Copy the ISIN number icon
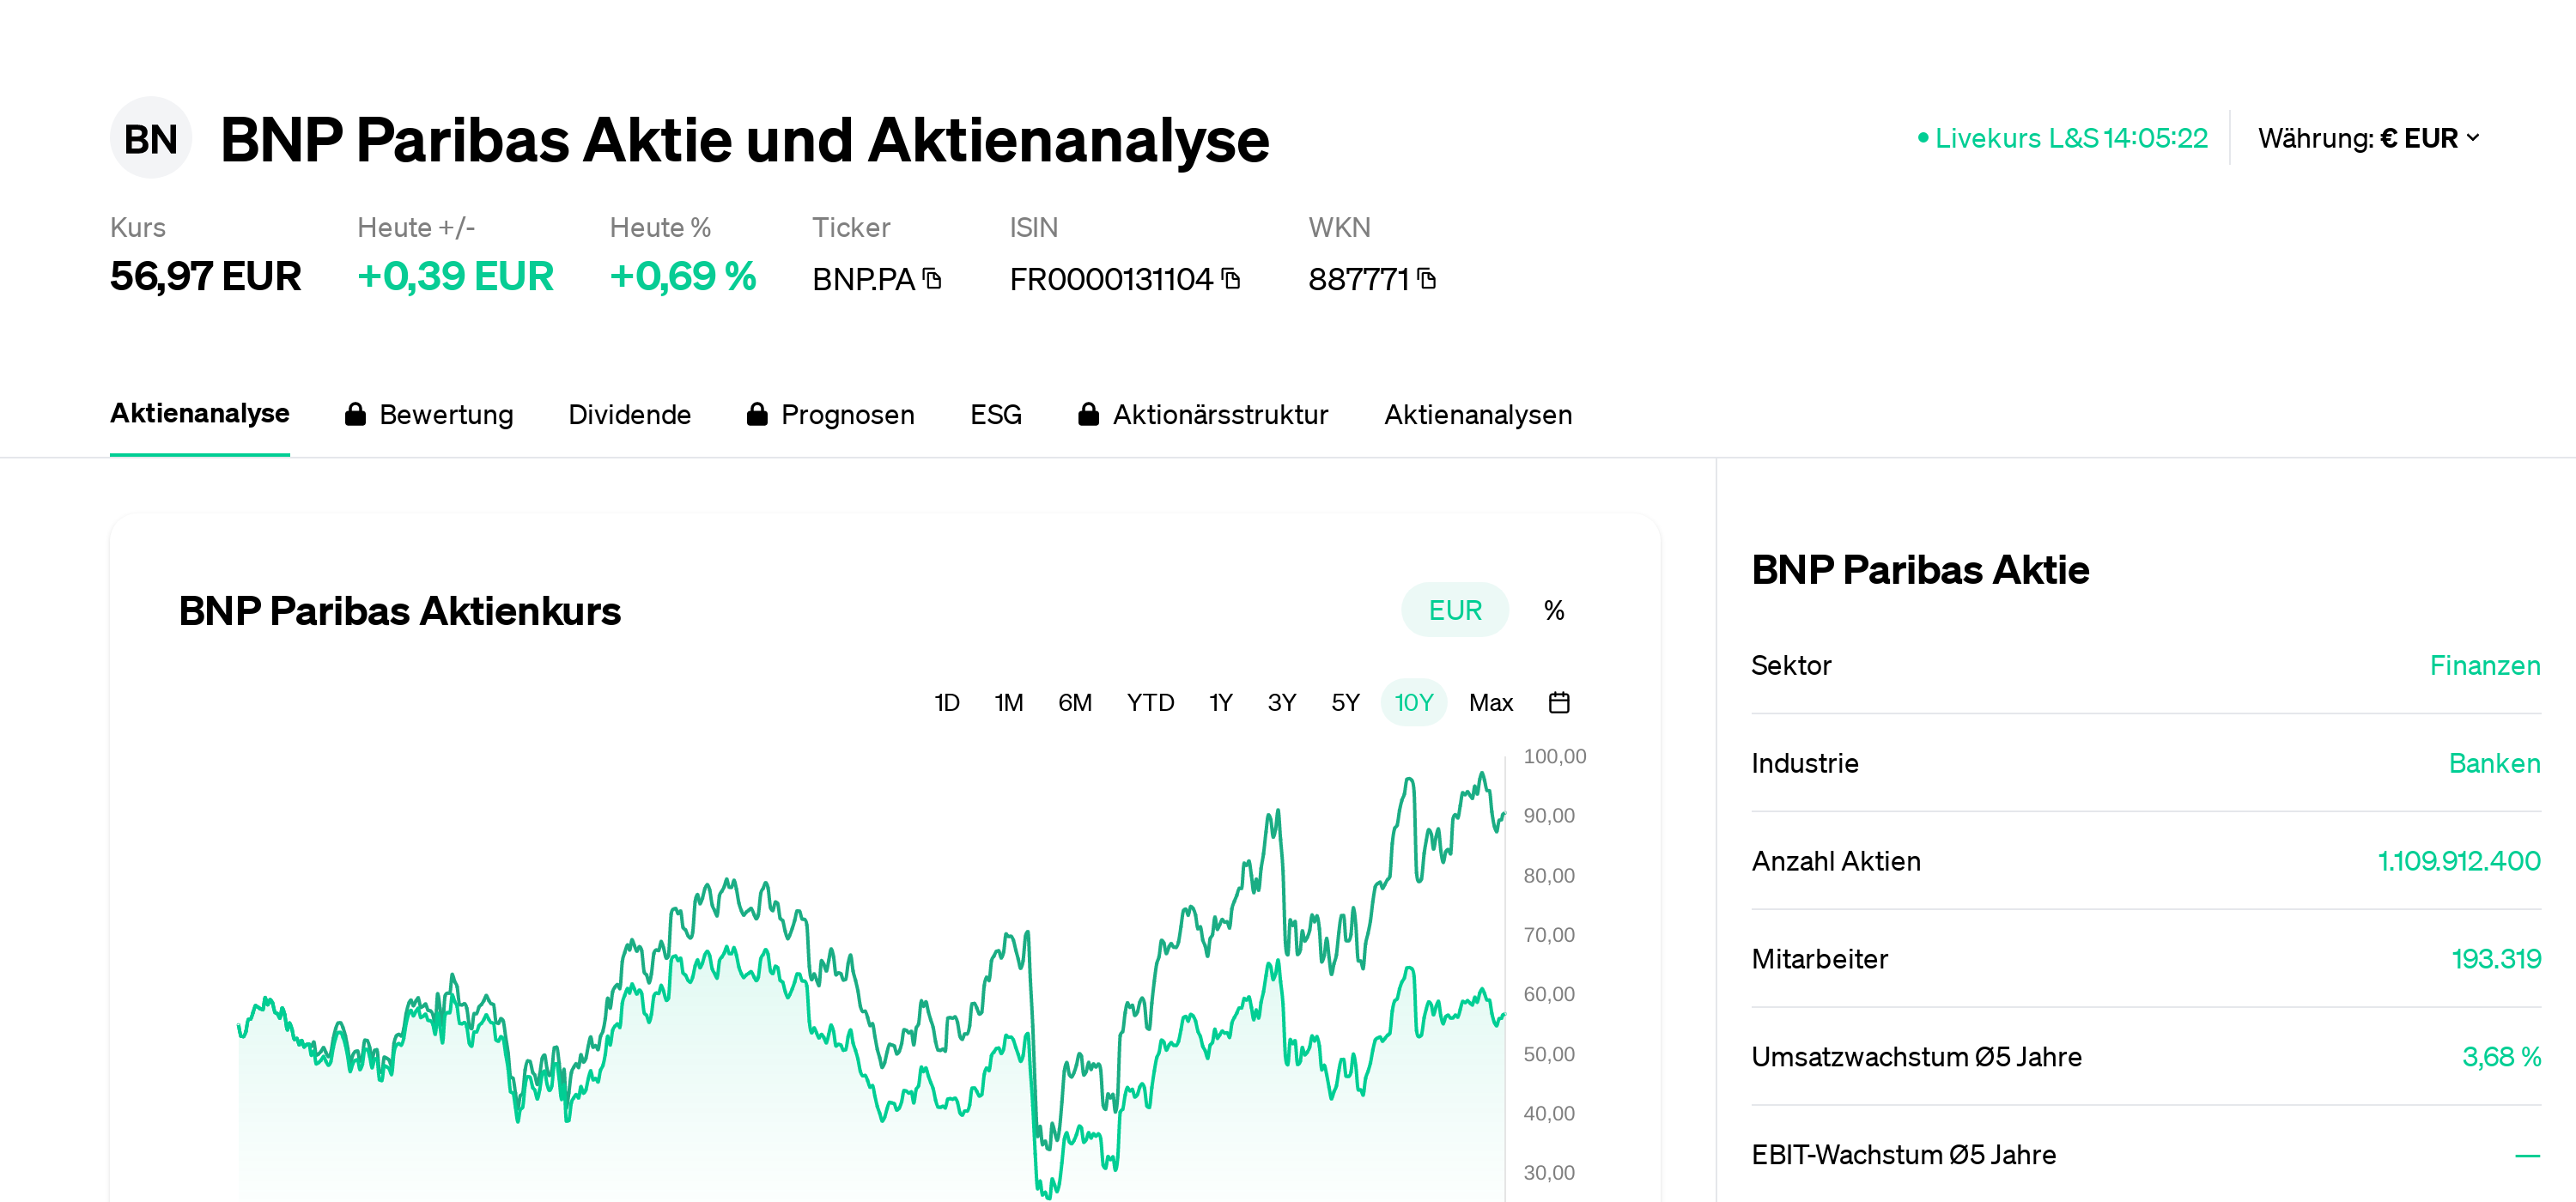This screenshot has height=1202, width=2576. pos(1231,279)
